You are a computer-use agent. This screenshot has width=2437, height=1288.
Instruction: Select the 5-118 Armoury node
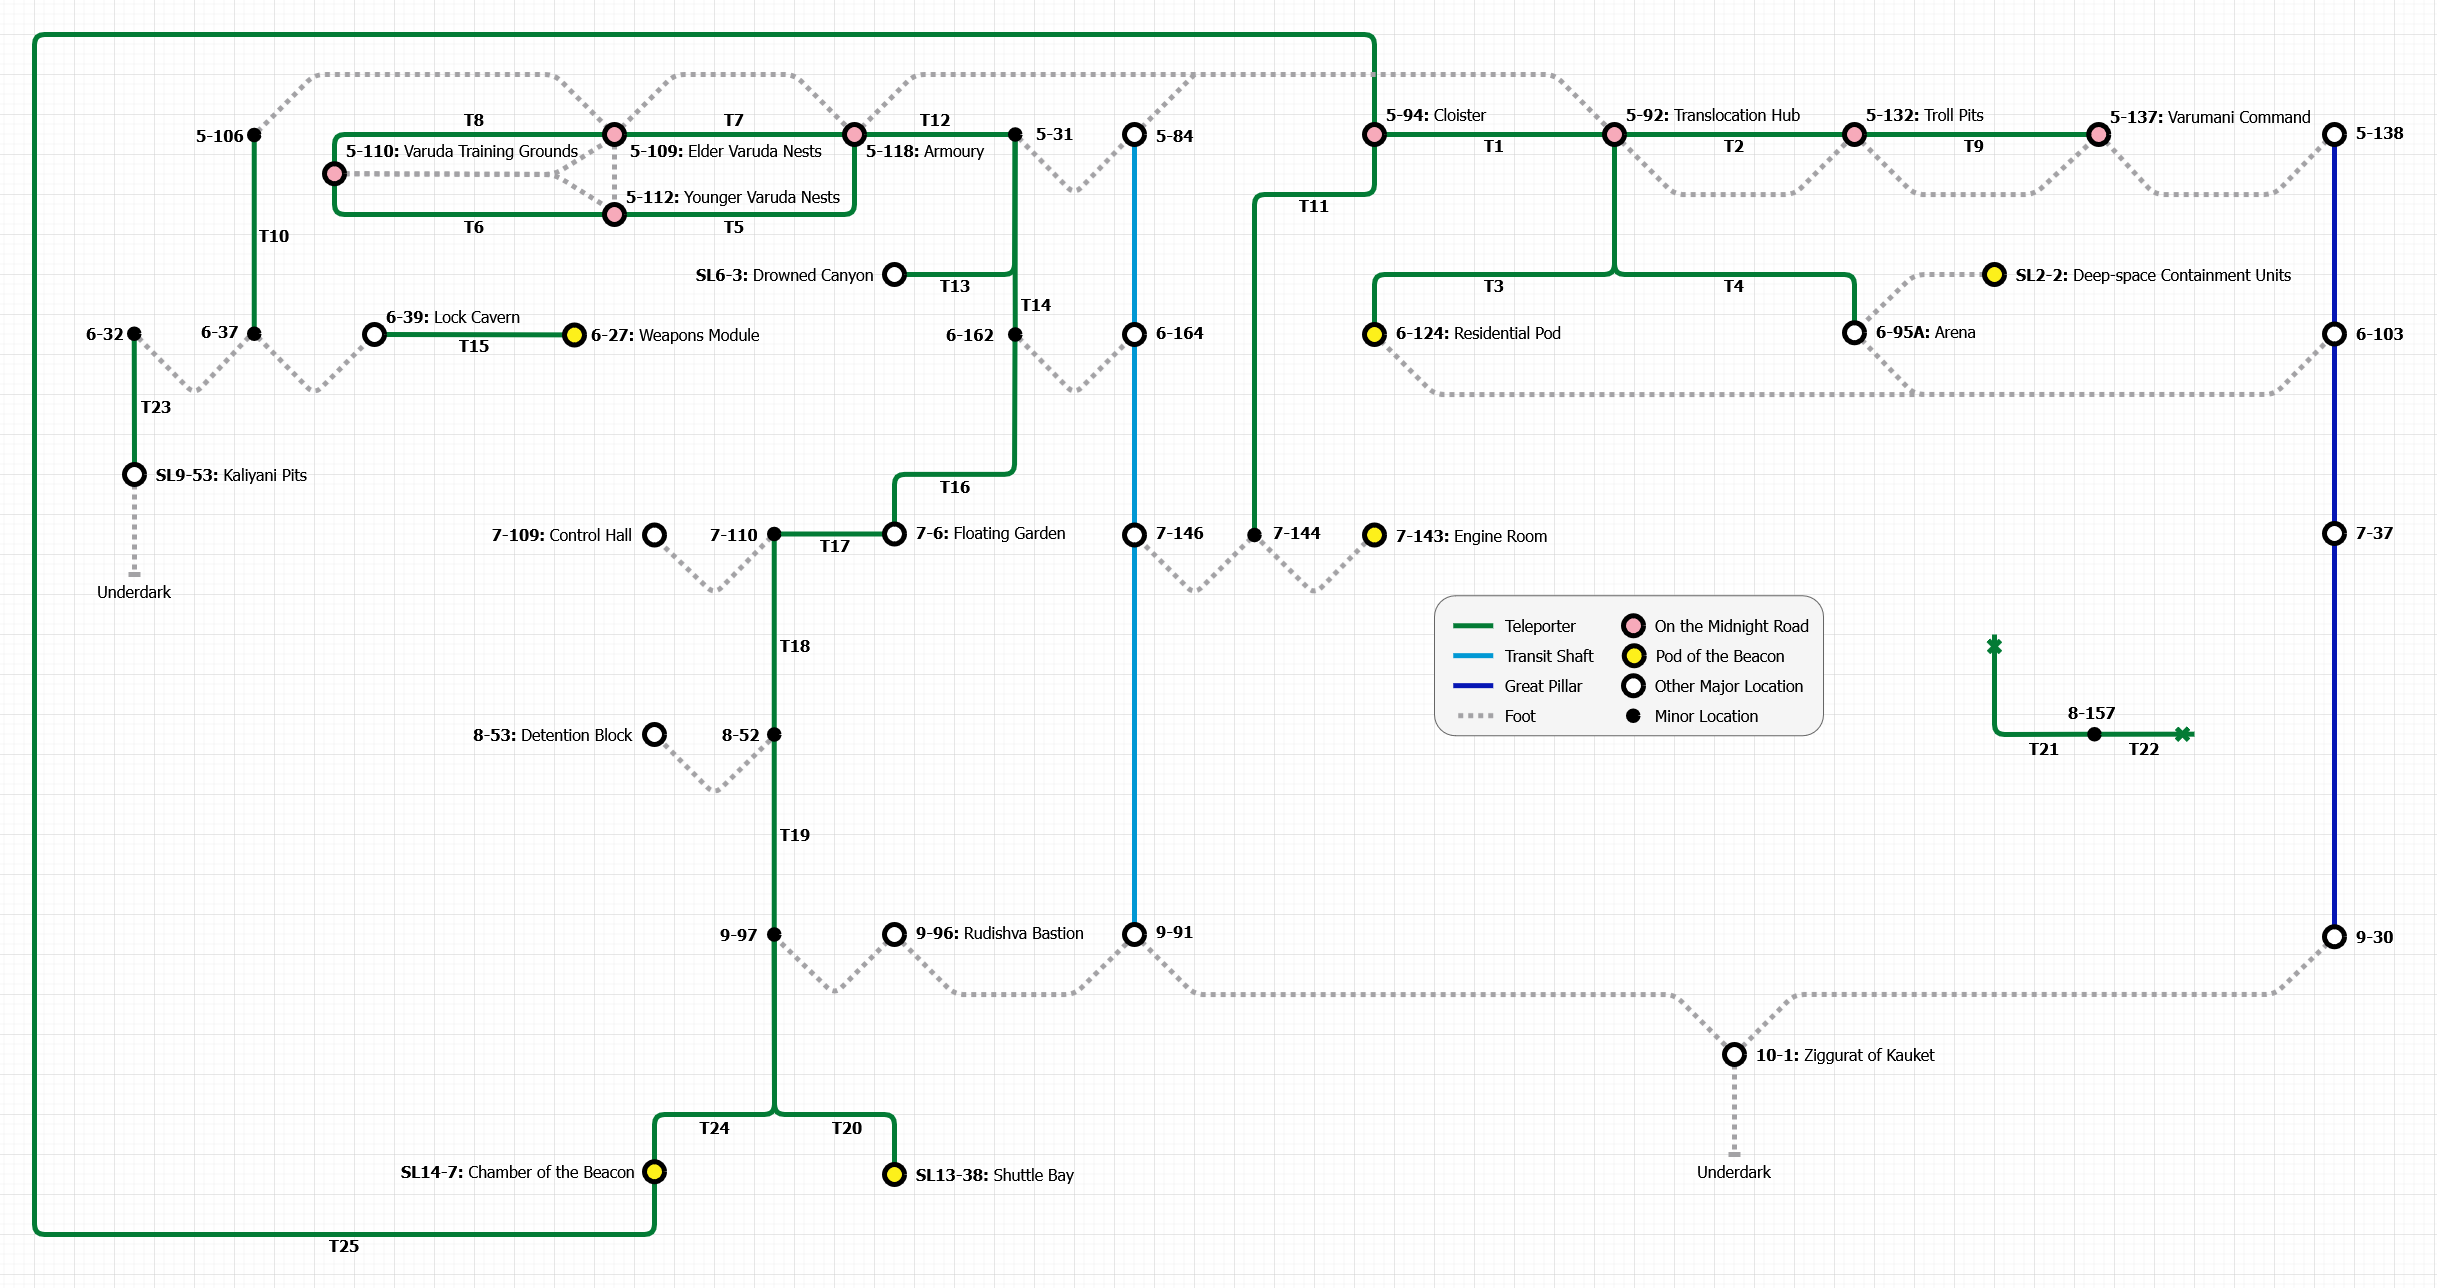click(x=854, y=134)
